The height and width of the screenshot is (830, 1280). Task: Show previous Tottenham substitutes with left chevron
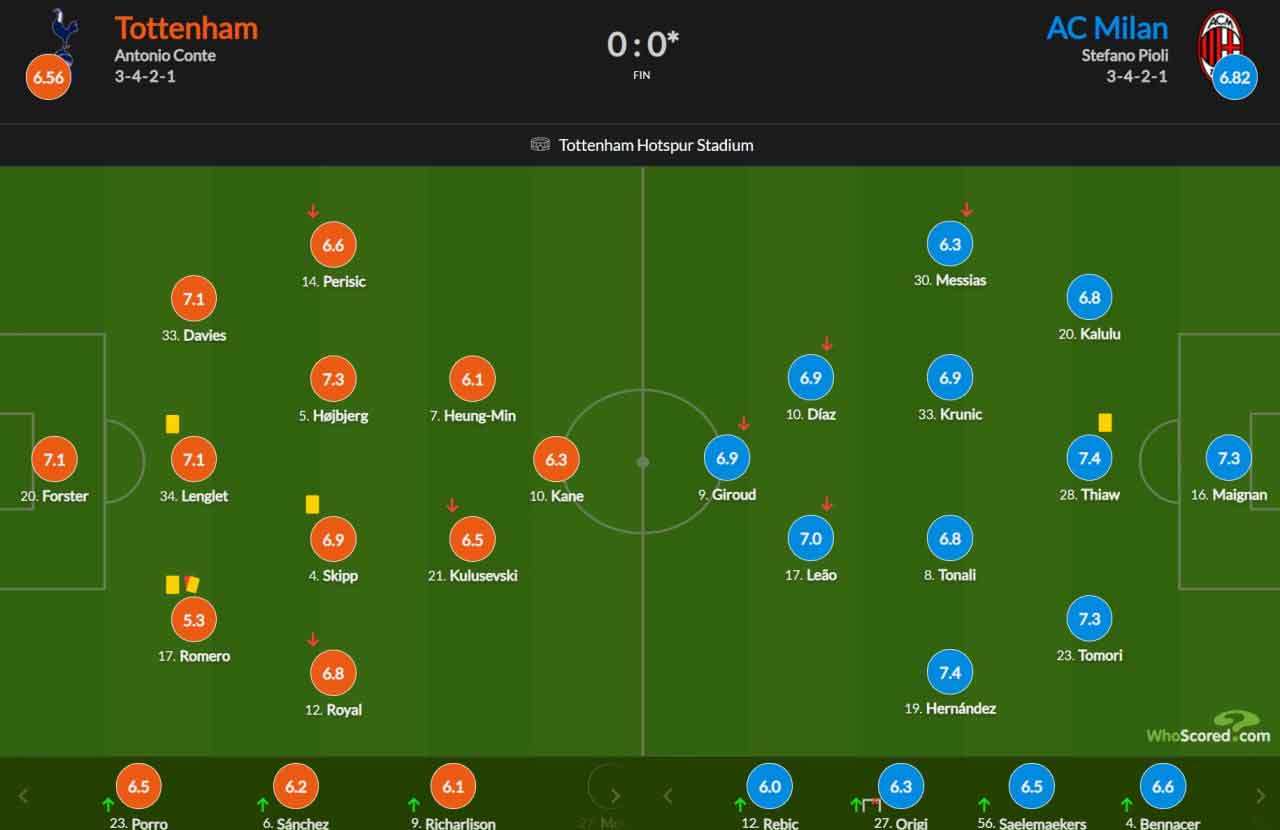24,796
